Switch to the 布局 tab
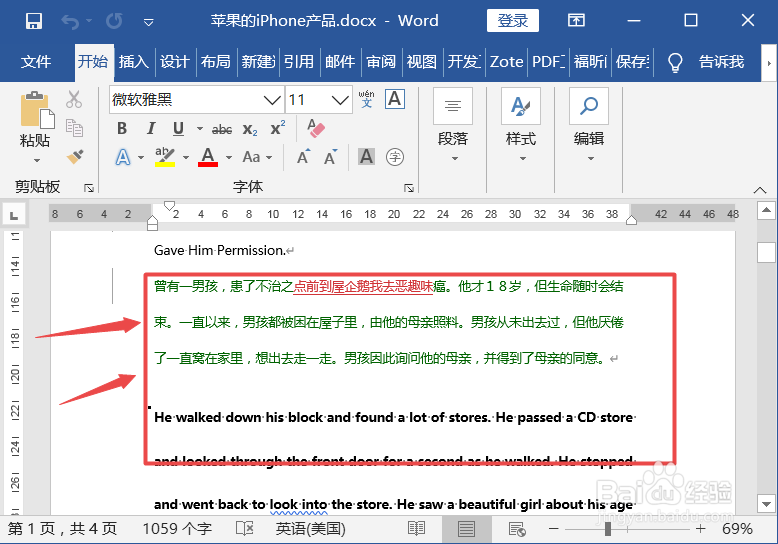The image size is (778, 544). click(x=216, y=62)
